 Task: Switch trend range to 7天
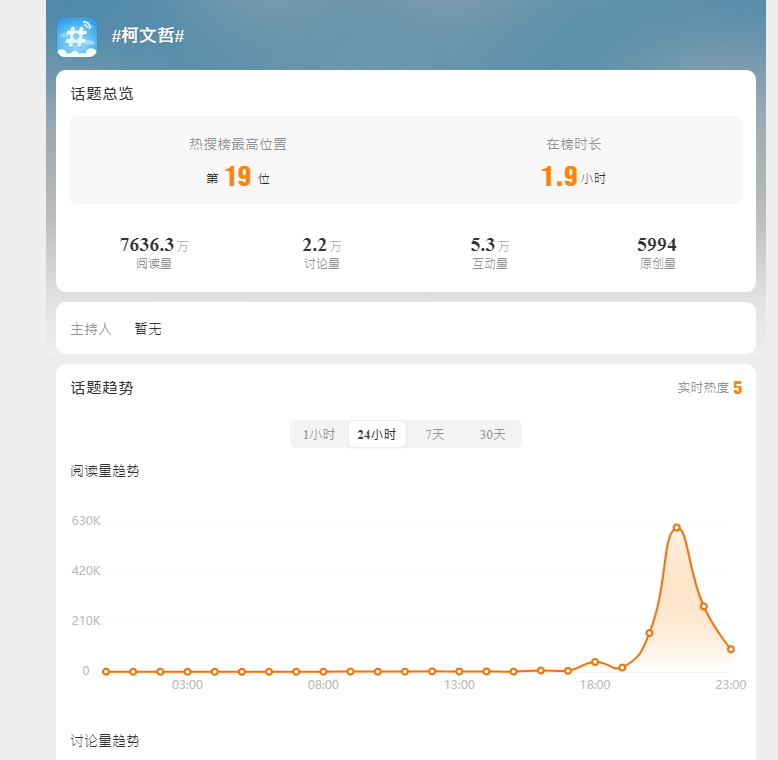click(x=435, y=435)
